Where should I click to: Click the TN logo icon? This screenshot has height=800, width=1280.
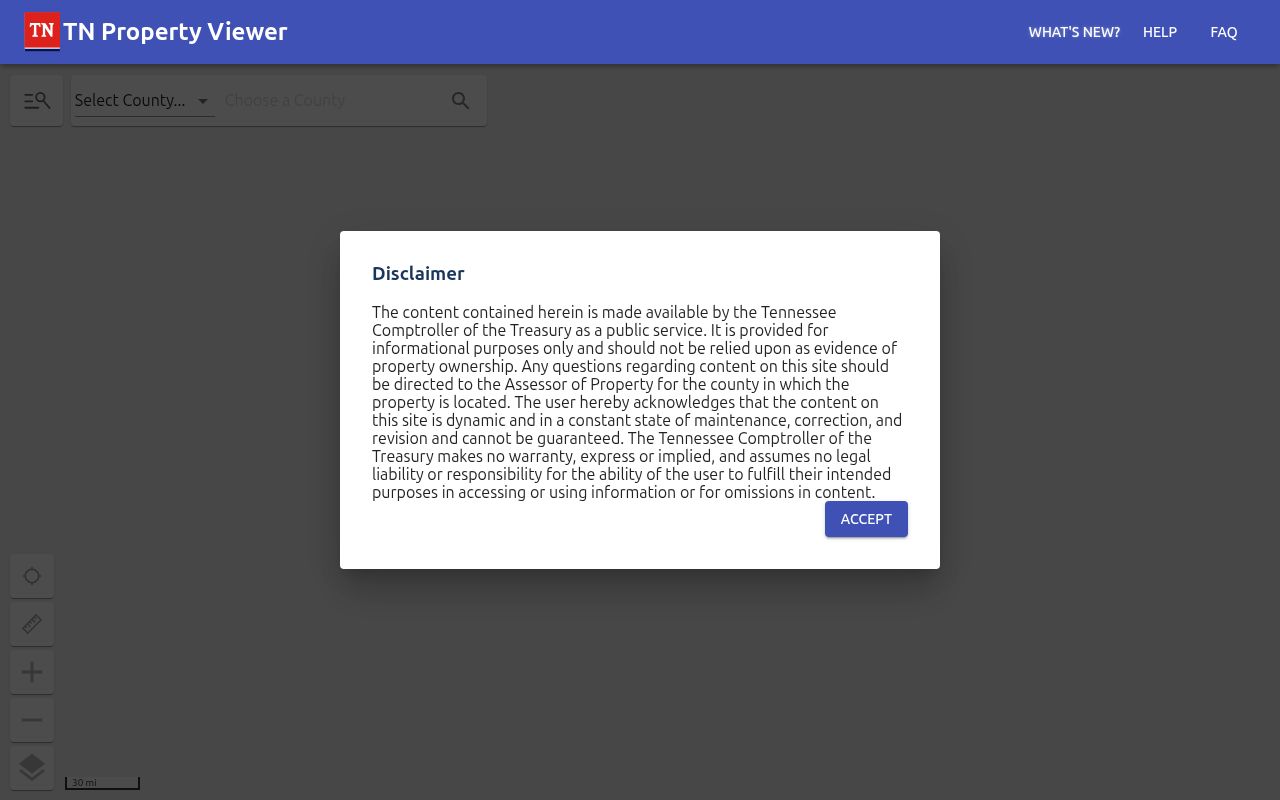42,31
